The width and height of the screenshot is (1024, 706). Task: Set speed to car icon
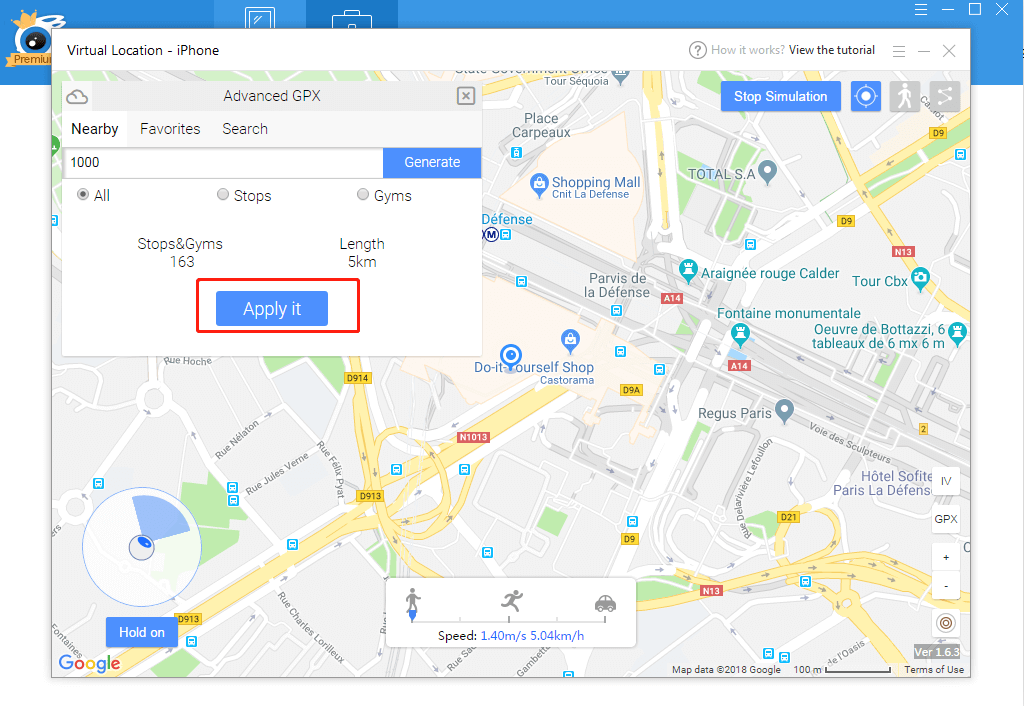tap(605, 603)
